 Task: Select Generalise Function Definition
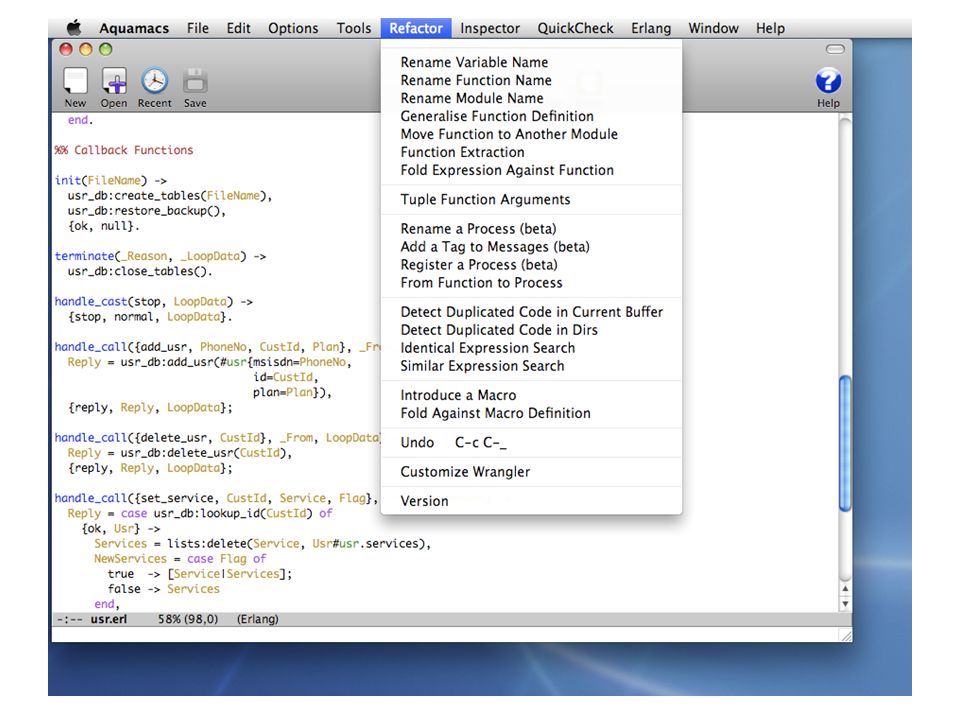pos(531,116)
